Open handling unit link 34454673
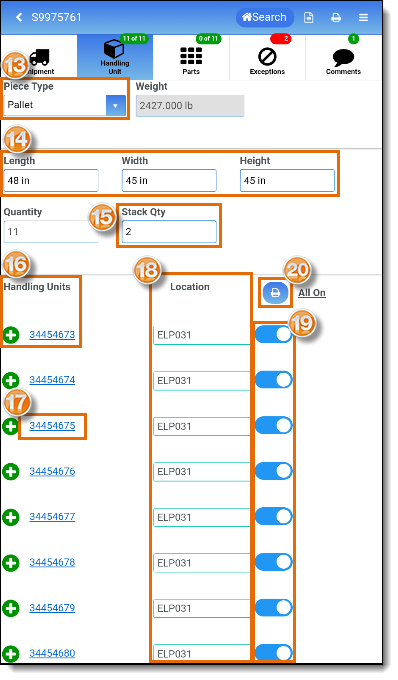Screen dimensions: 398x680 [x=52, y=334]
